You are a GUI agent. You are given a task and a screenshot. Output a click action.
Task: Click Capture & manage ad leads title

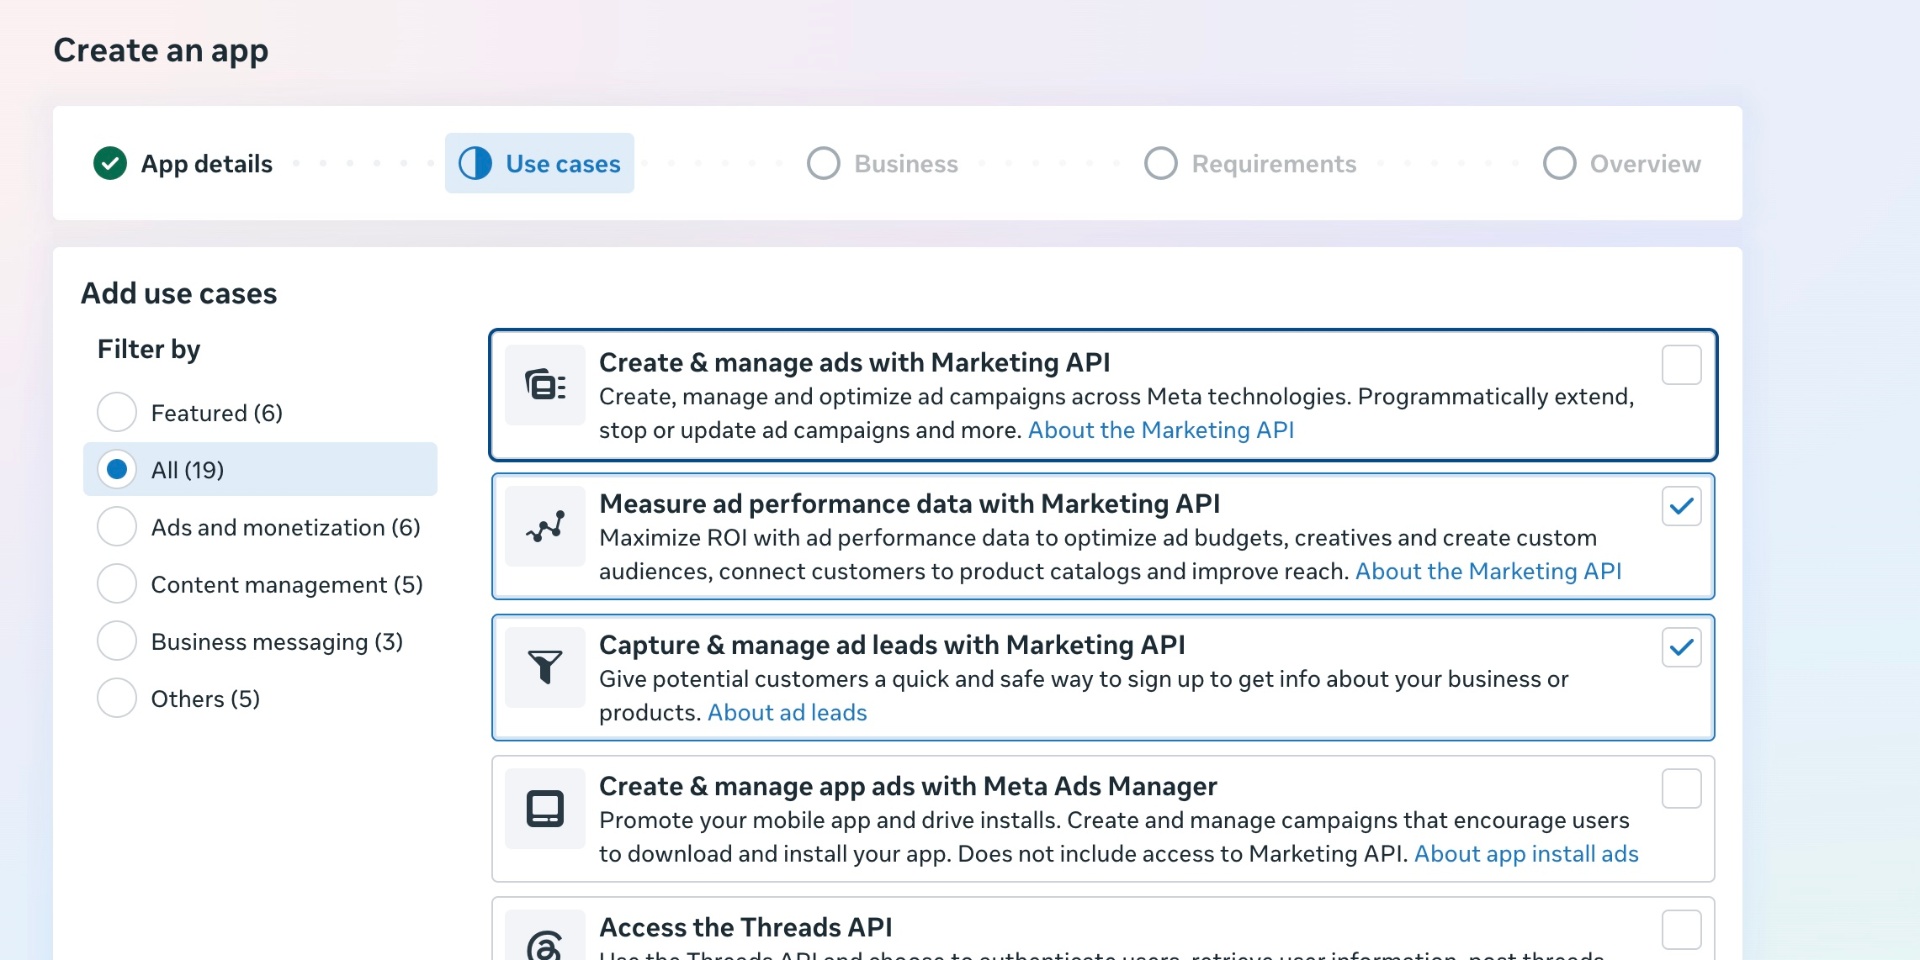click(x=892, y=645)
